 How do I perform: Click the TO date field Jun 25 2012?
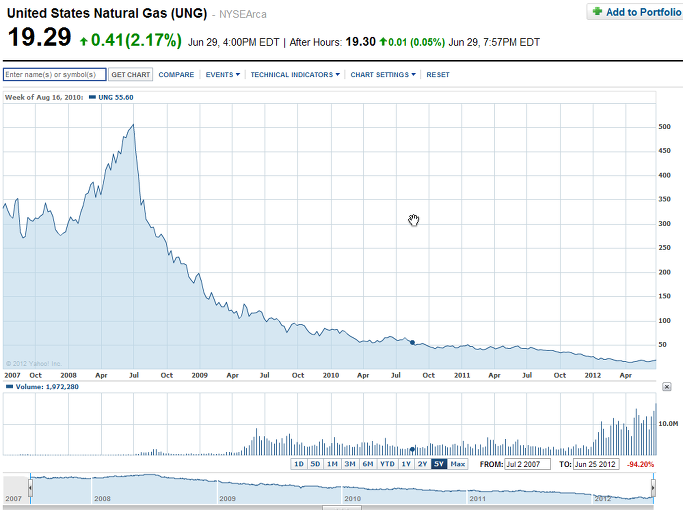point(596,464)
